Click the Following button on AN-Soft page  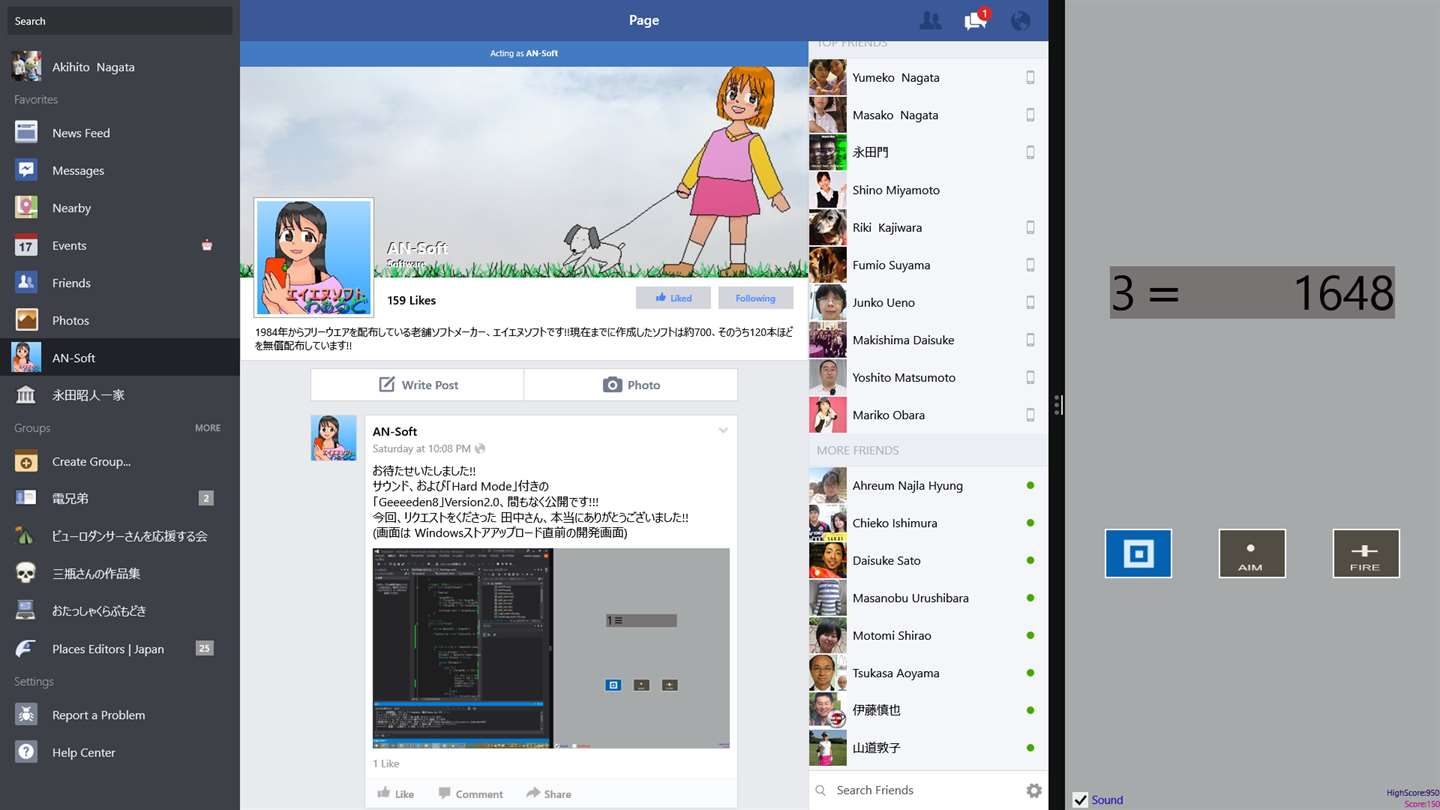(755, 298)
